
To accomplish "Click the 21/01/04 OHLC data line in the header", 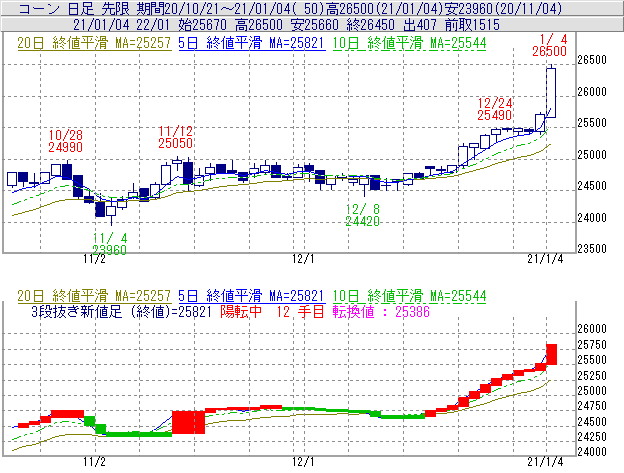I will click(286, 25).
